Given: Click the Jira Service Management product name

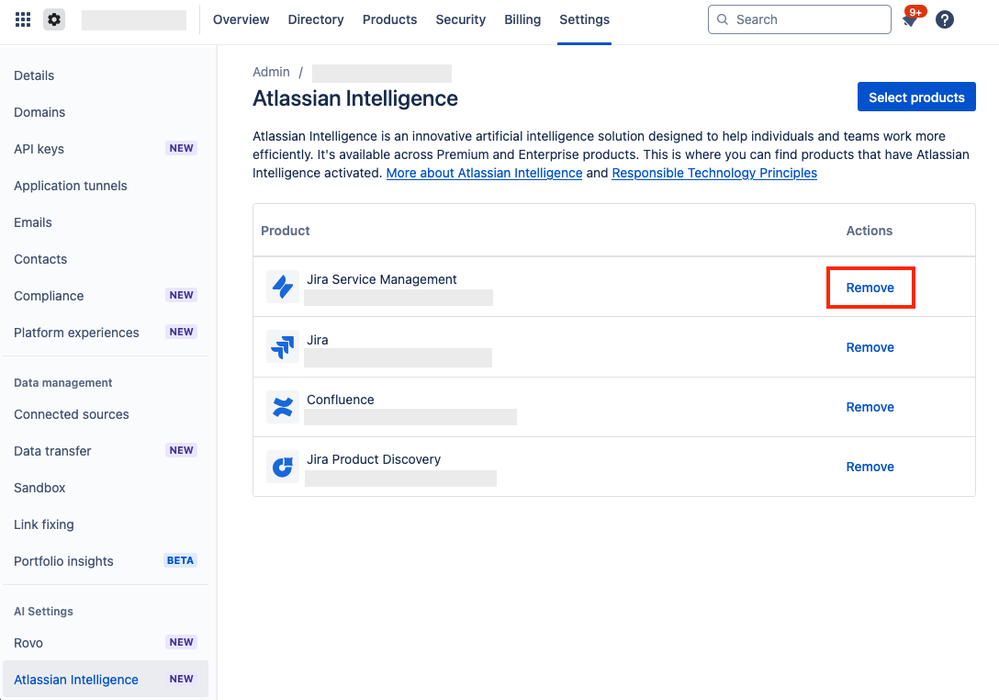Looking at the screenshot, I should click(382, 280).
